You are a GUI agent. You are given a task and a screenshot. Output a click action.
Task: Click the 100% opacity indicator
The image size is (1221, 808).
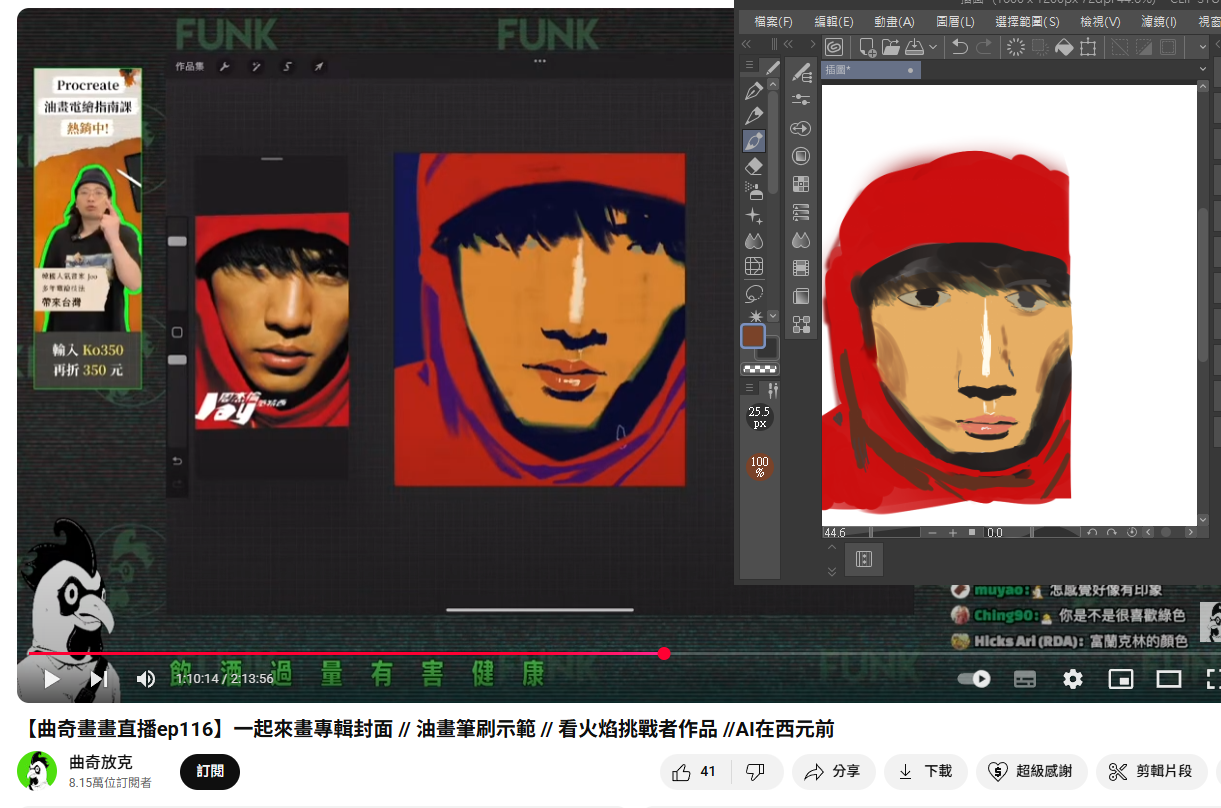(759, 467)
